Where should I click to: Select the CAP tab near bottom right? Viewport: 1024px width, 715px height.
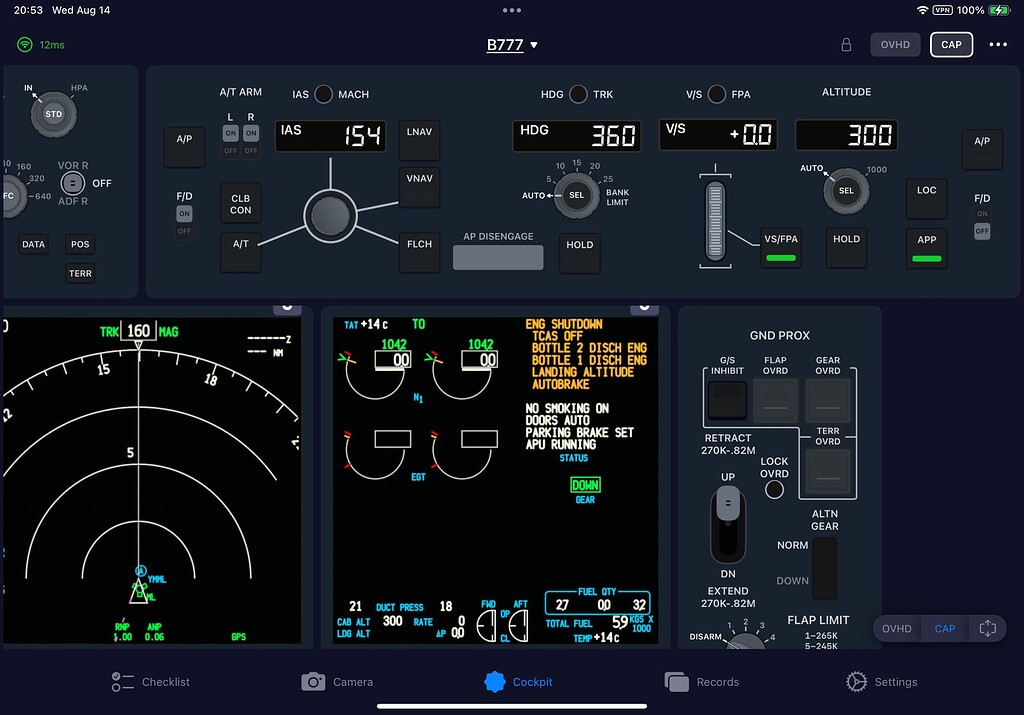click(944, 628)
